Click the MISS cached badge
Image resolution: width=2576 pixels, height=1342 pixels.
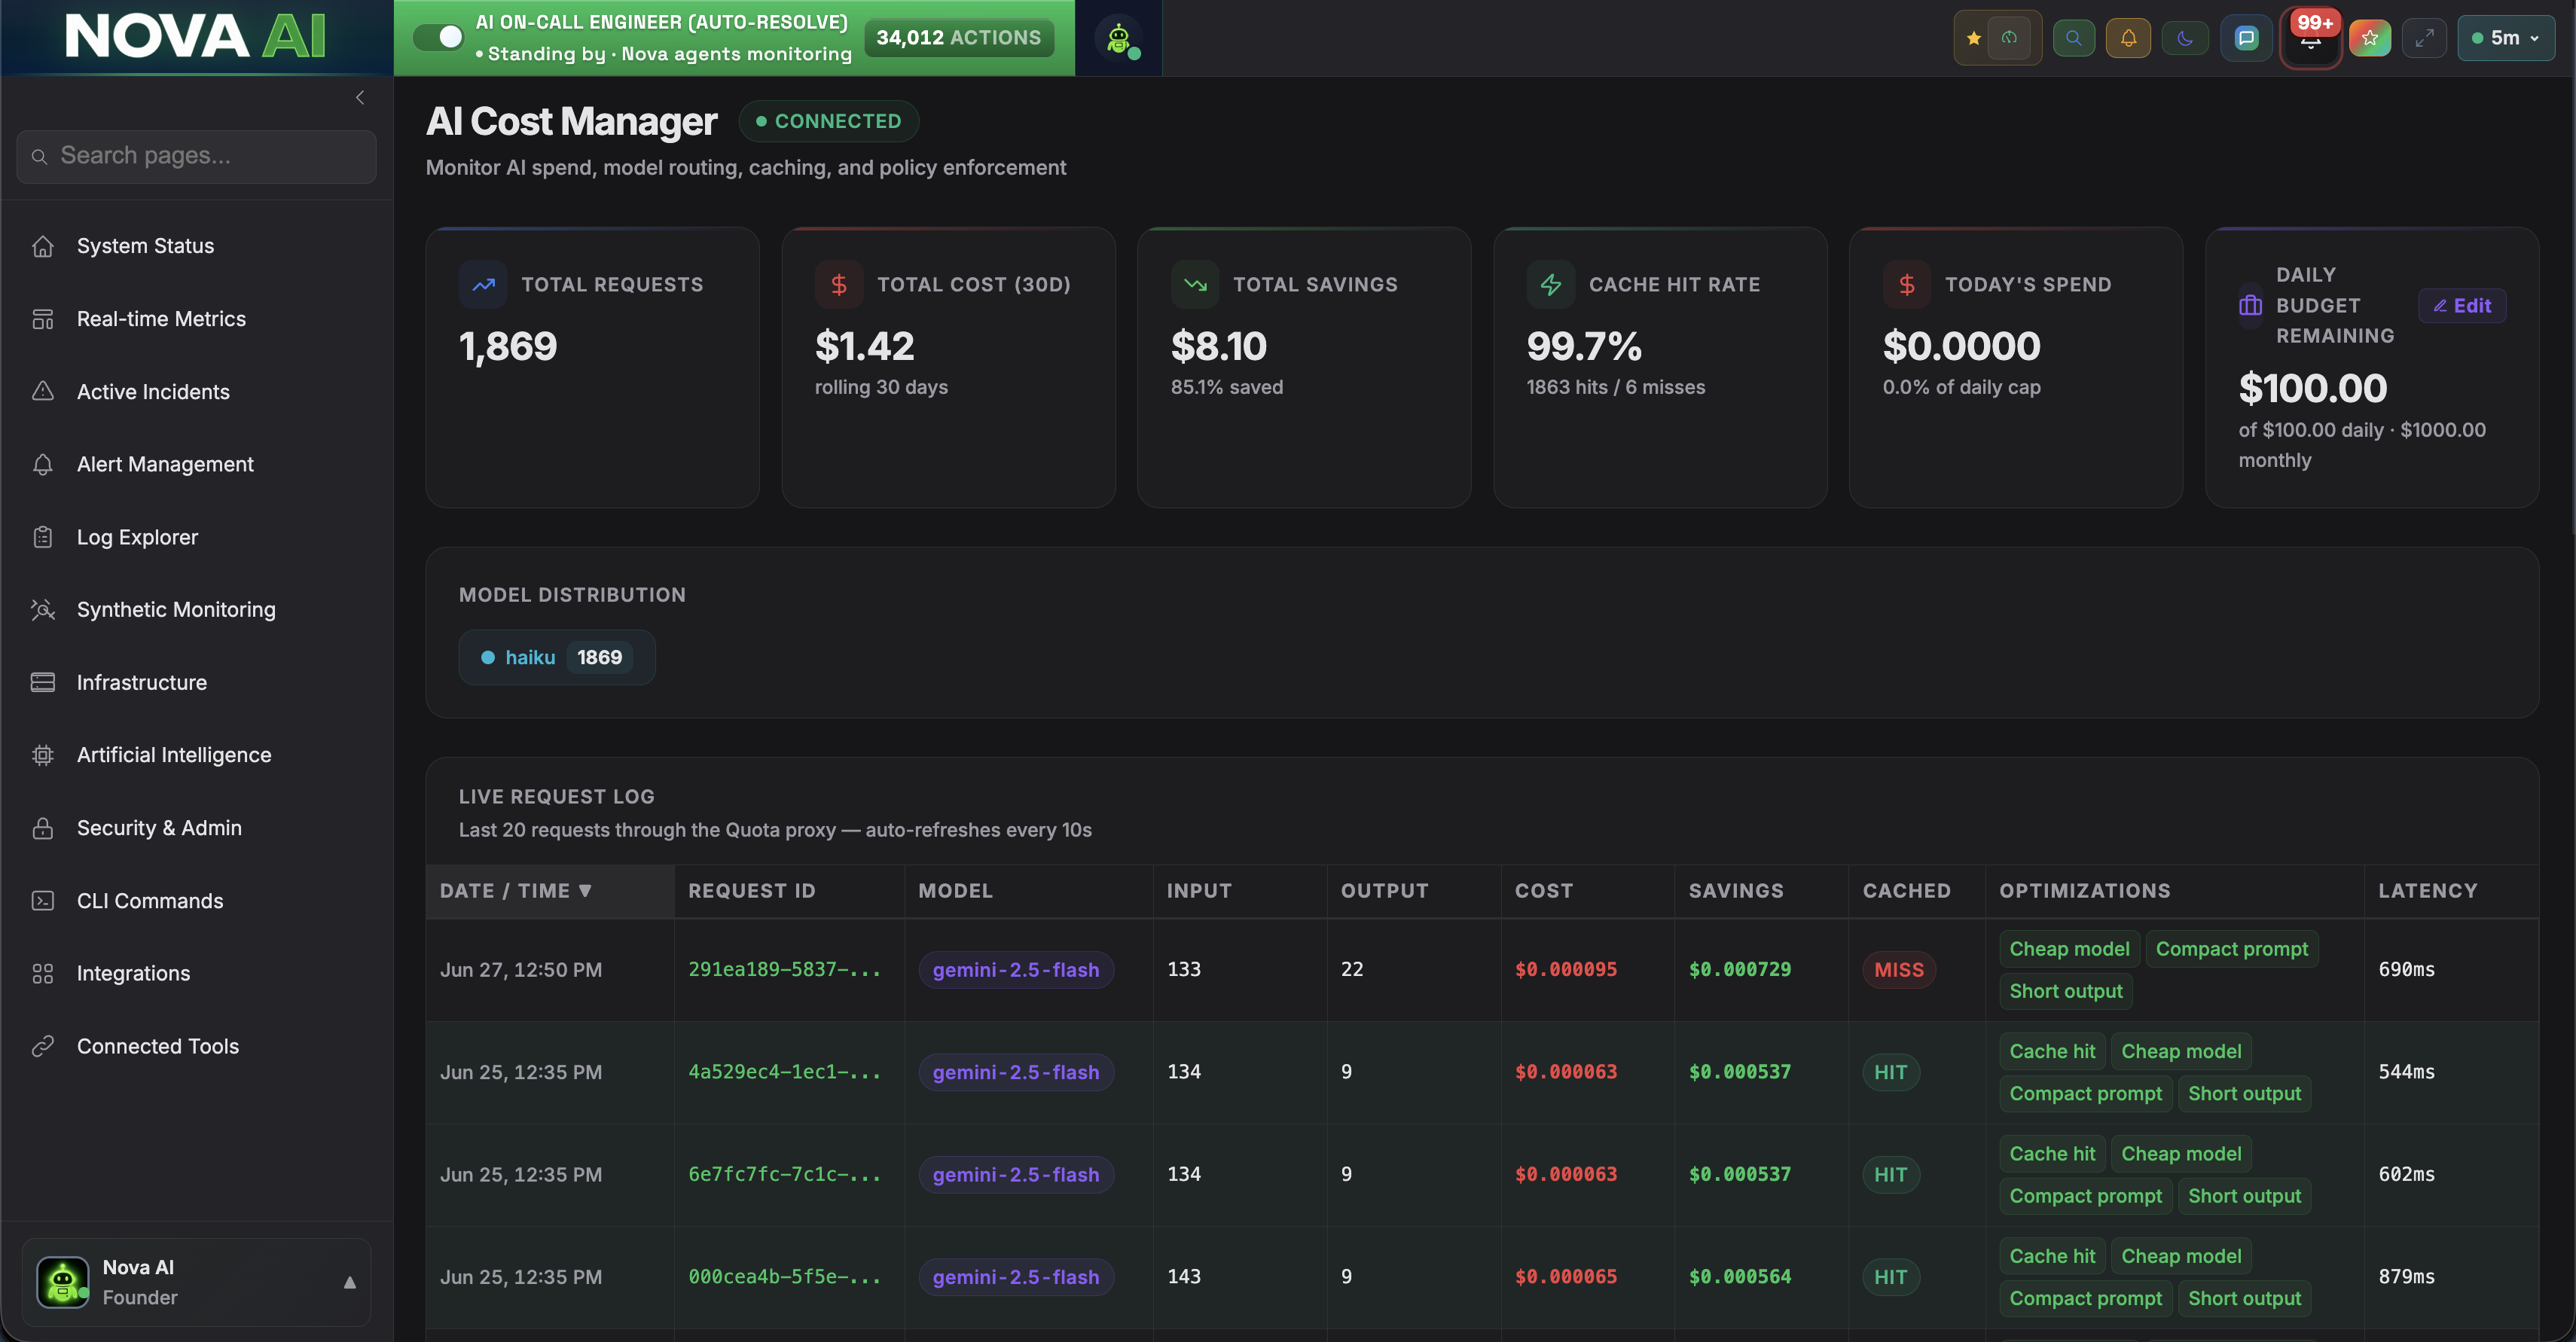(1899, 970)
